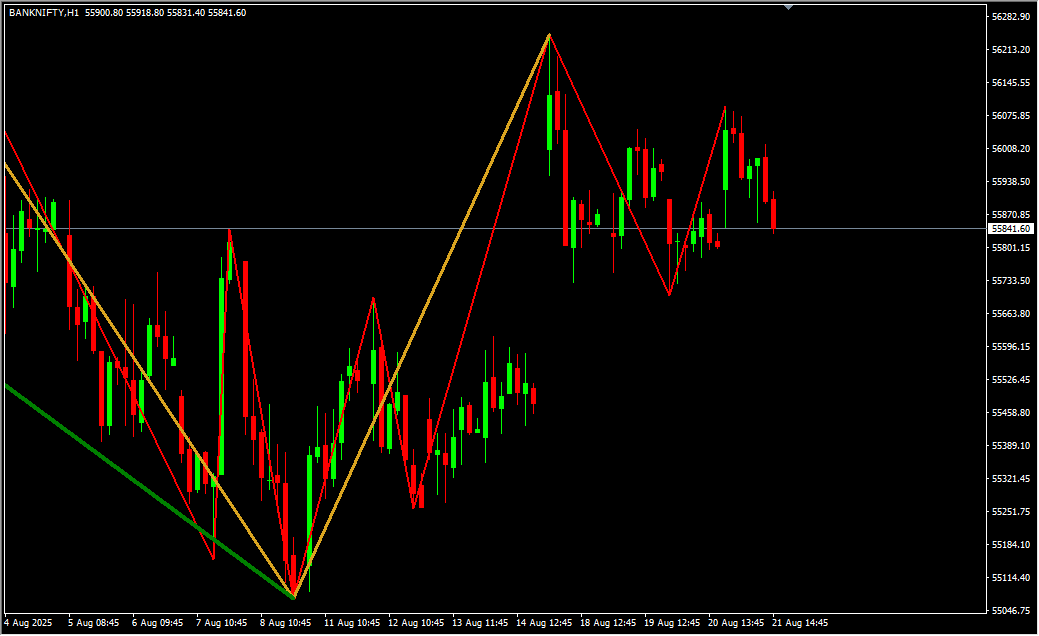
Task: Click the 19 Aug zigzag low near 55733
Action: coord(669,295)
